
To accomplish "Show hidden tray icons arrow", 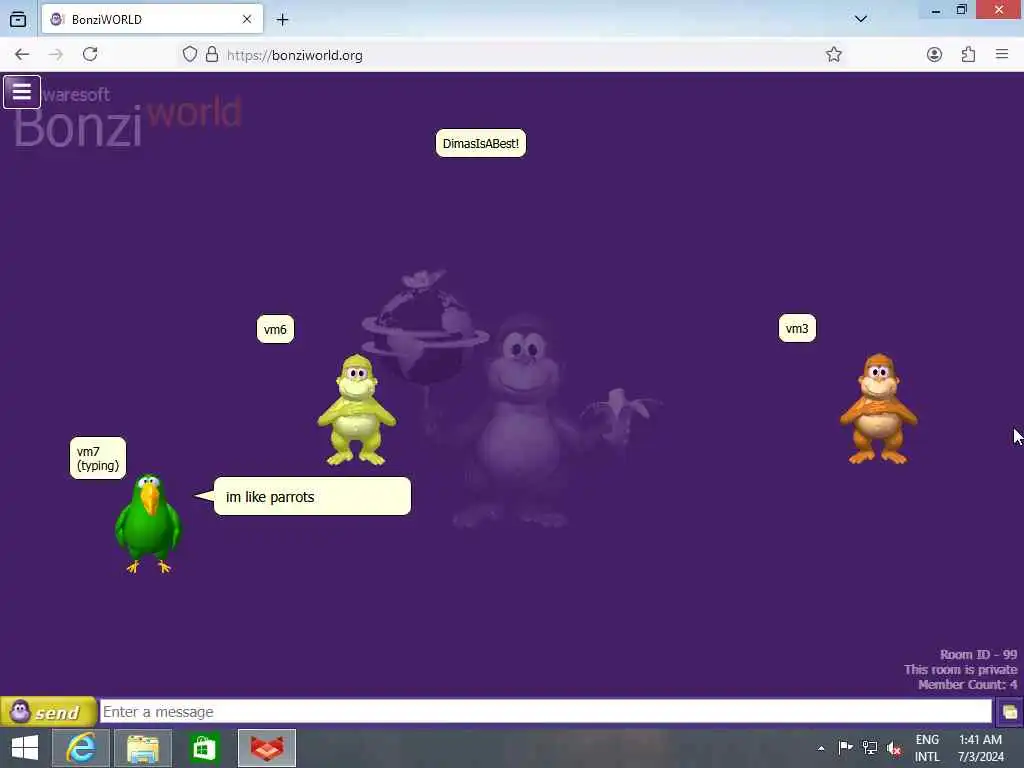I will pos(821,748).
